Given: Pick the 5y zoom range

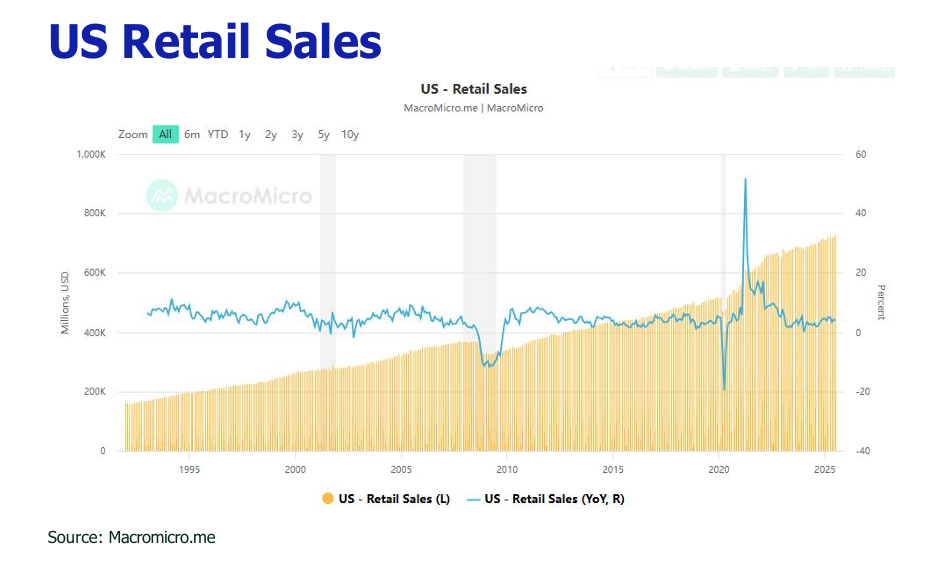Looking at the screenshot, I should coord(323,135).
